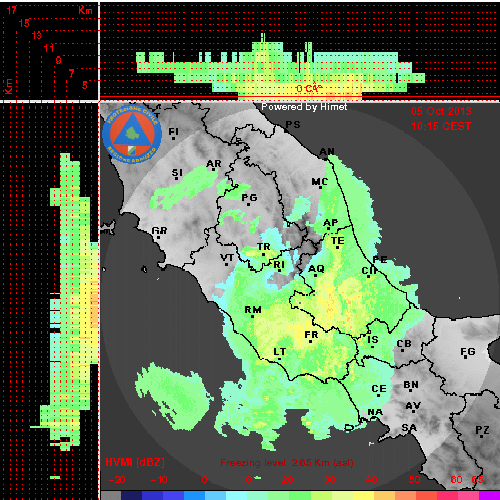Screen dimensions: 500x500
Task: Click the Powered by Himet text
Action: (x=304, y=107)
